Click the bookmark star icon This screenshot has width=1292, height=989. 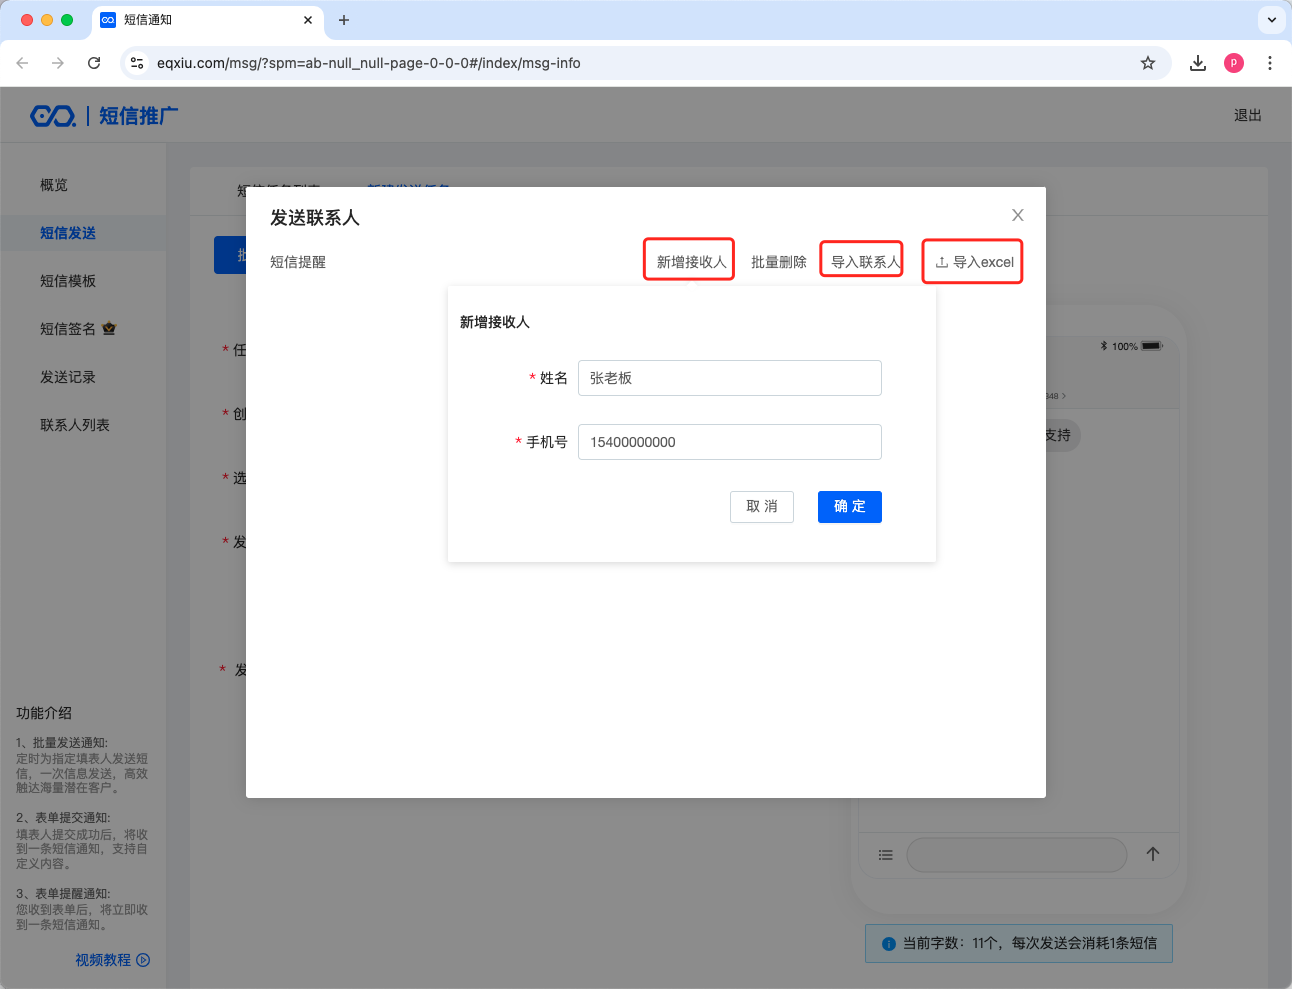1147,63
